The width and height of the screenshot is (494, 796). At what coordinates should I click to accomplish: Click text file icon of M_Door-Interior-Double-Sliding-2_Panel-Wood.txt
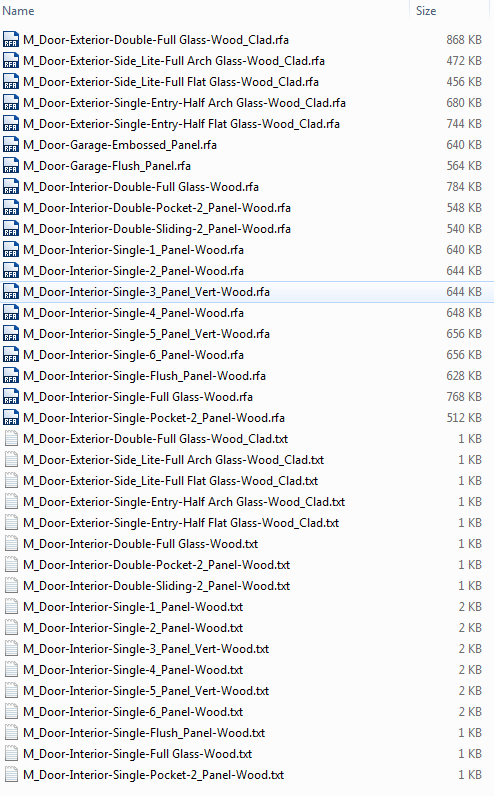click(x=11, y=586)
